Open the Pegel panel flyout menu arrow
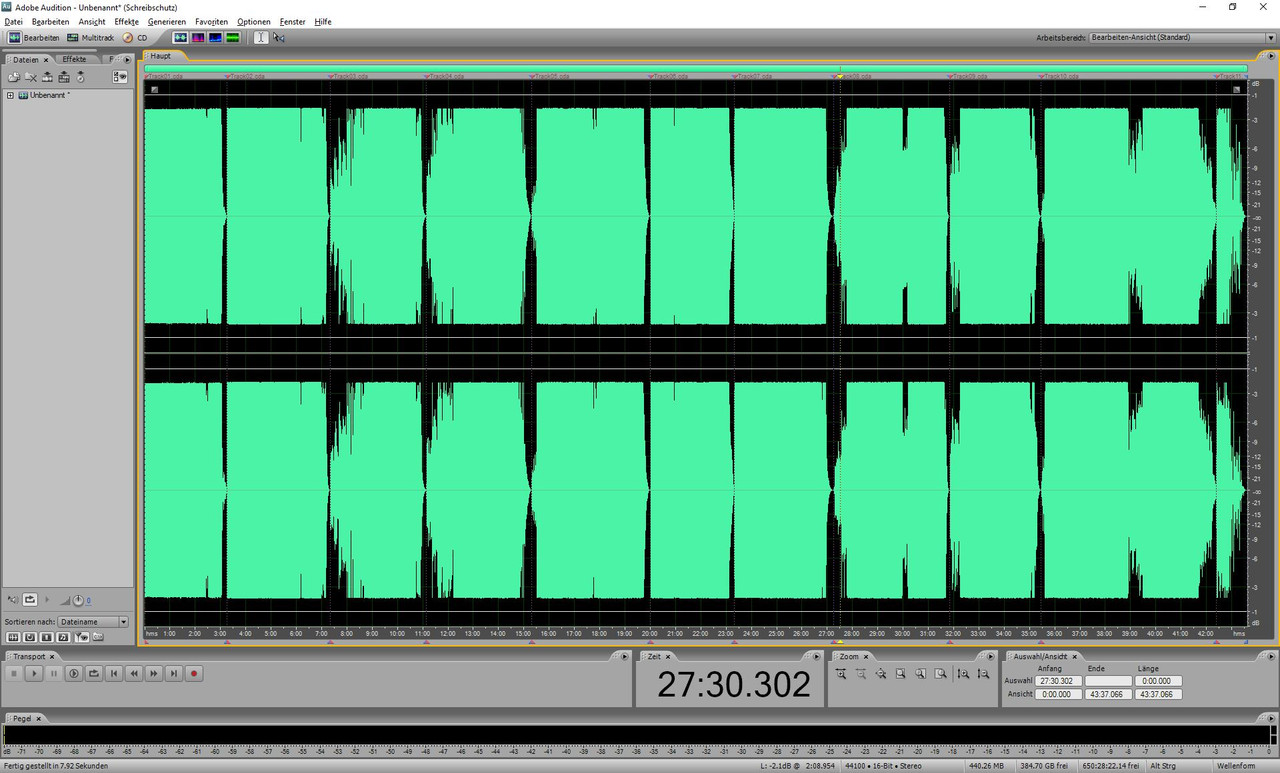Screen dimensions: 1280x773 1270,719
